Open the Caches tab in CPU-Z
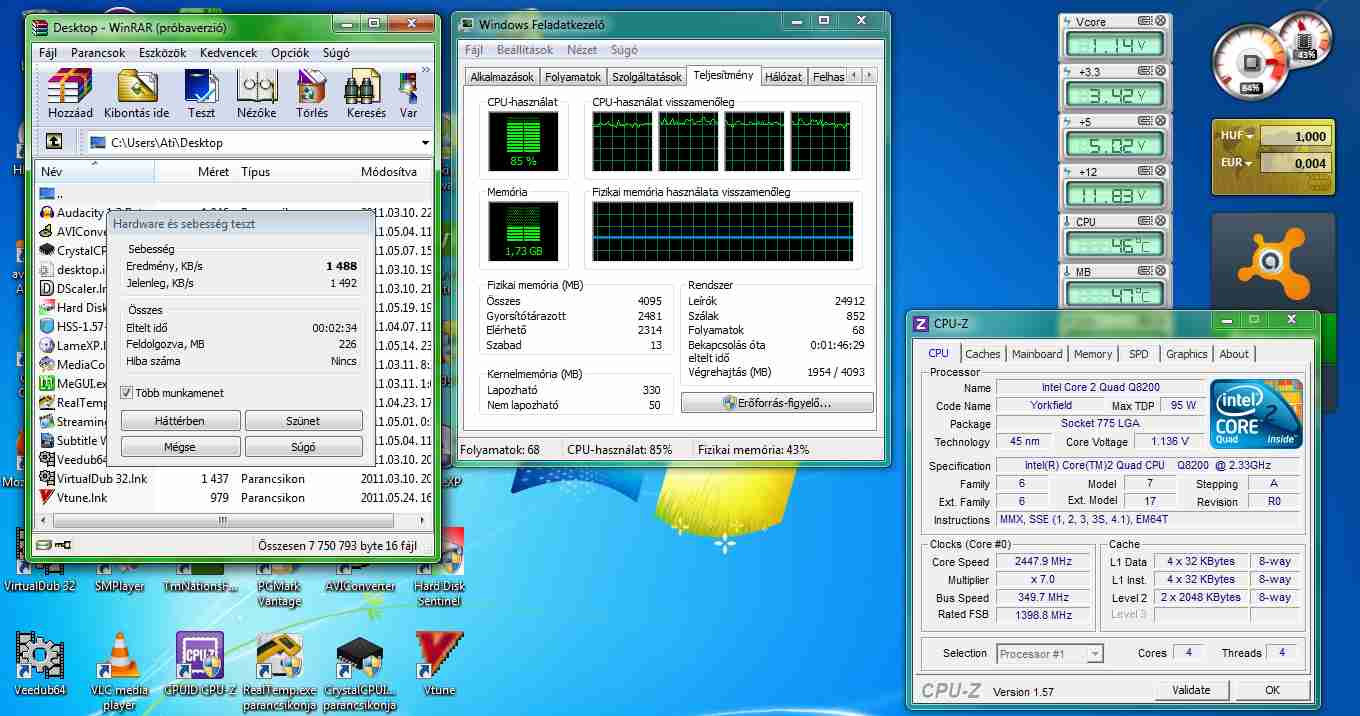 983,354
